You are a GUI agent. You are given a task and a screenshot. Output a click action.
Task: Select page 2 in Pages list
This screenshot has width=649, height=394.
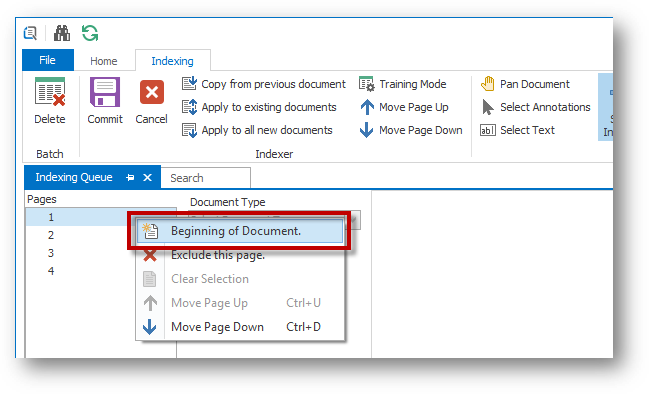tap(50, 235)
